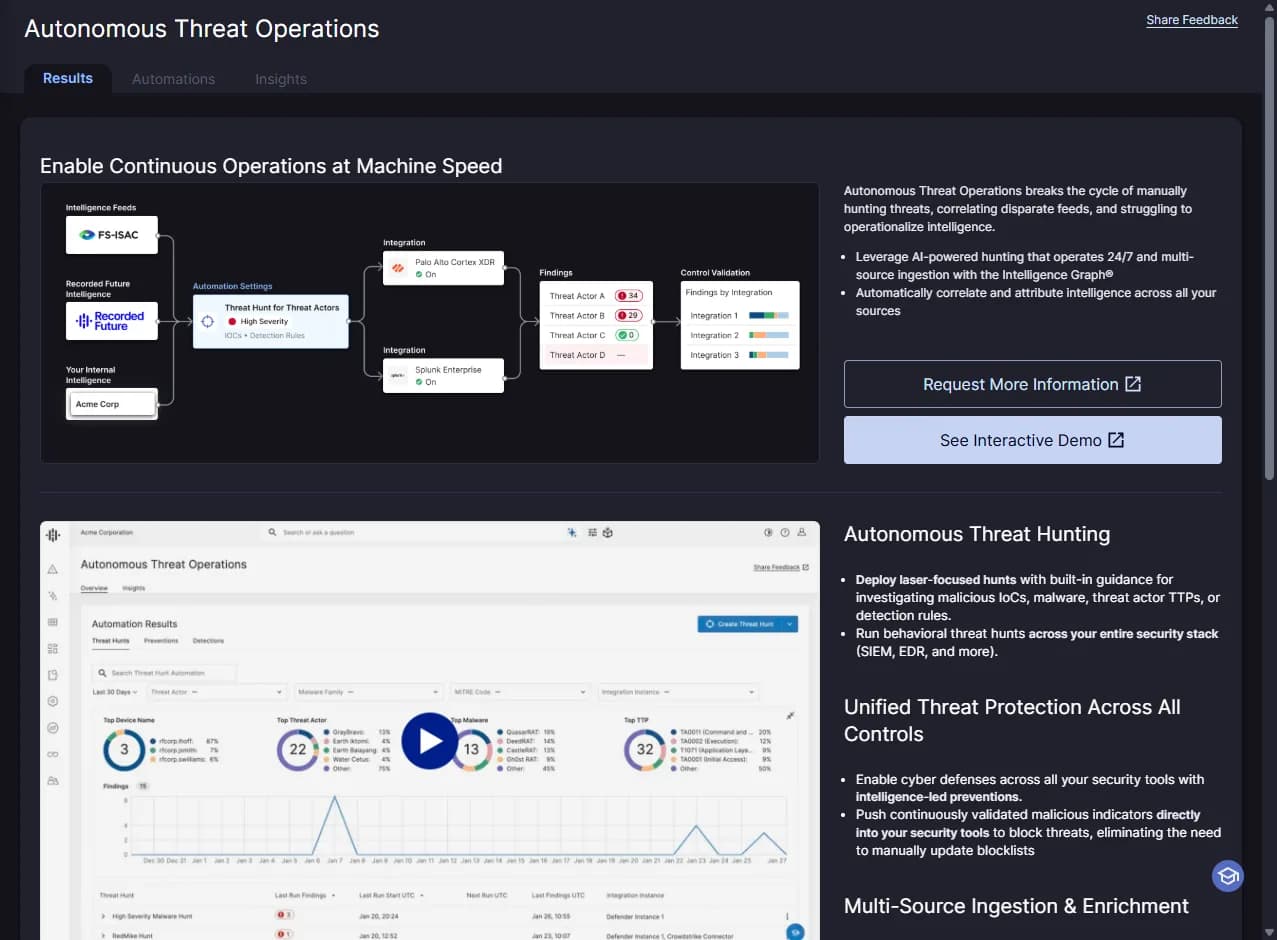Click the Autonomous Threat Operations page title

coord(202,28)
